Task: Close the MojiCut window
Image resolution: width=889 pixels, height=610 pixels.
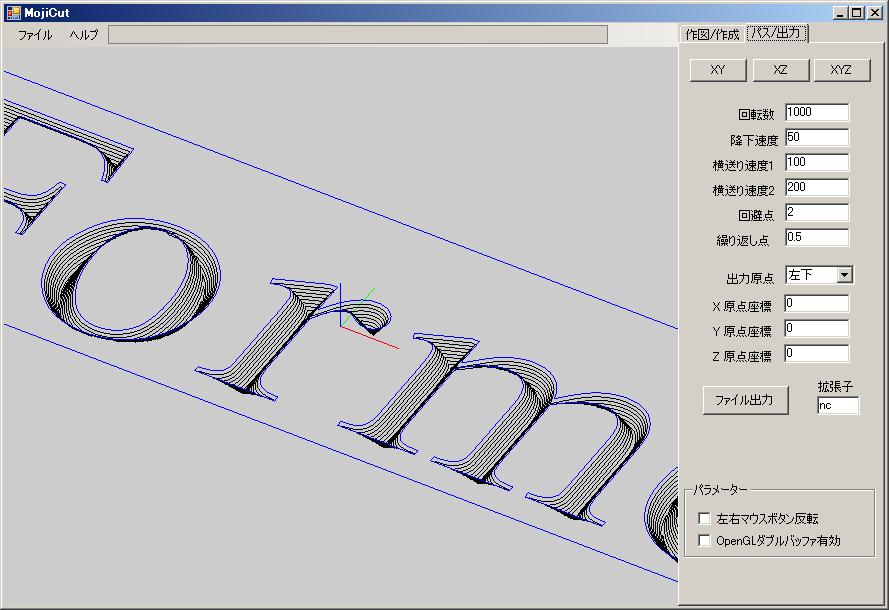Action: (x=874, y=12)
